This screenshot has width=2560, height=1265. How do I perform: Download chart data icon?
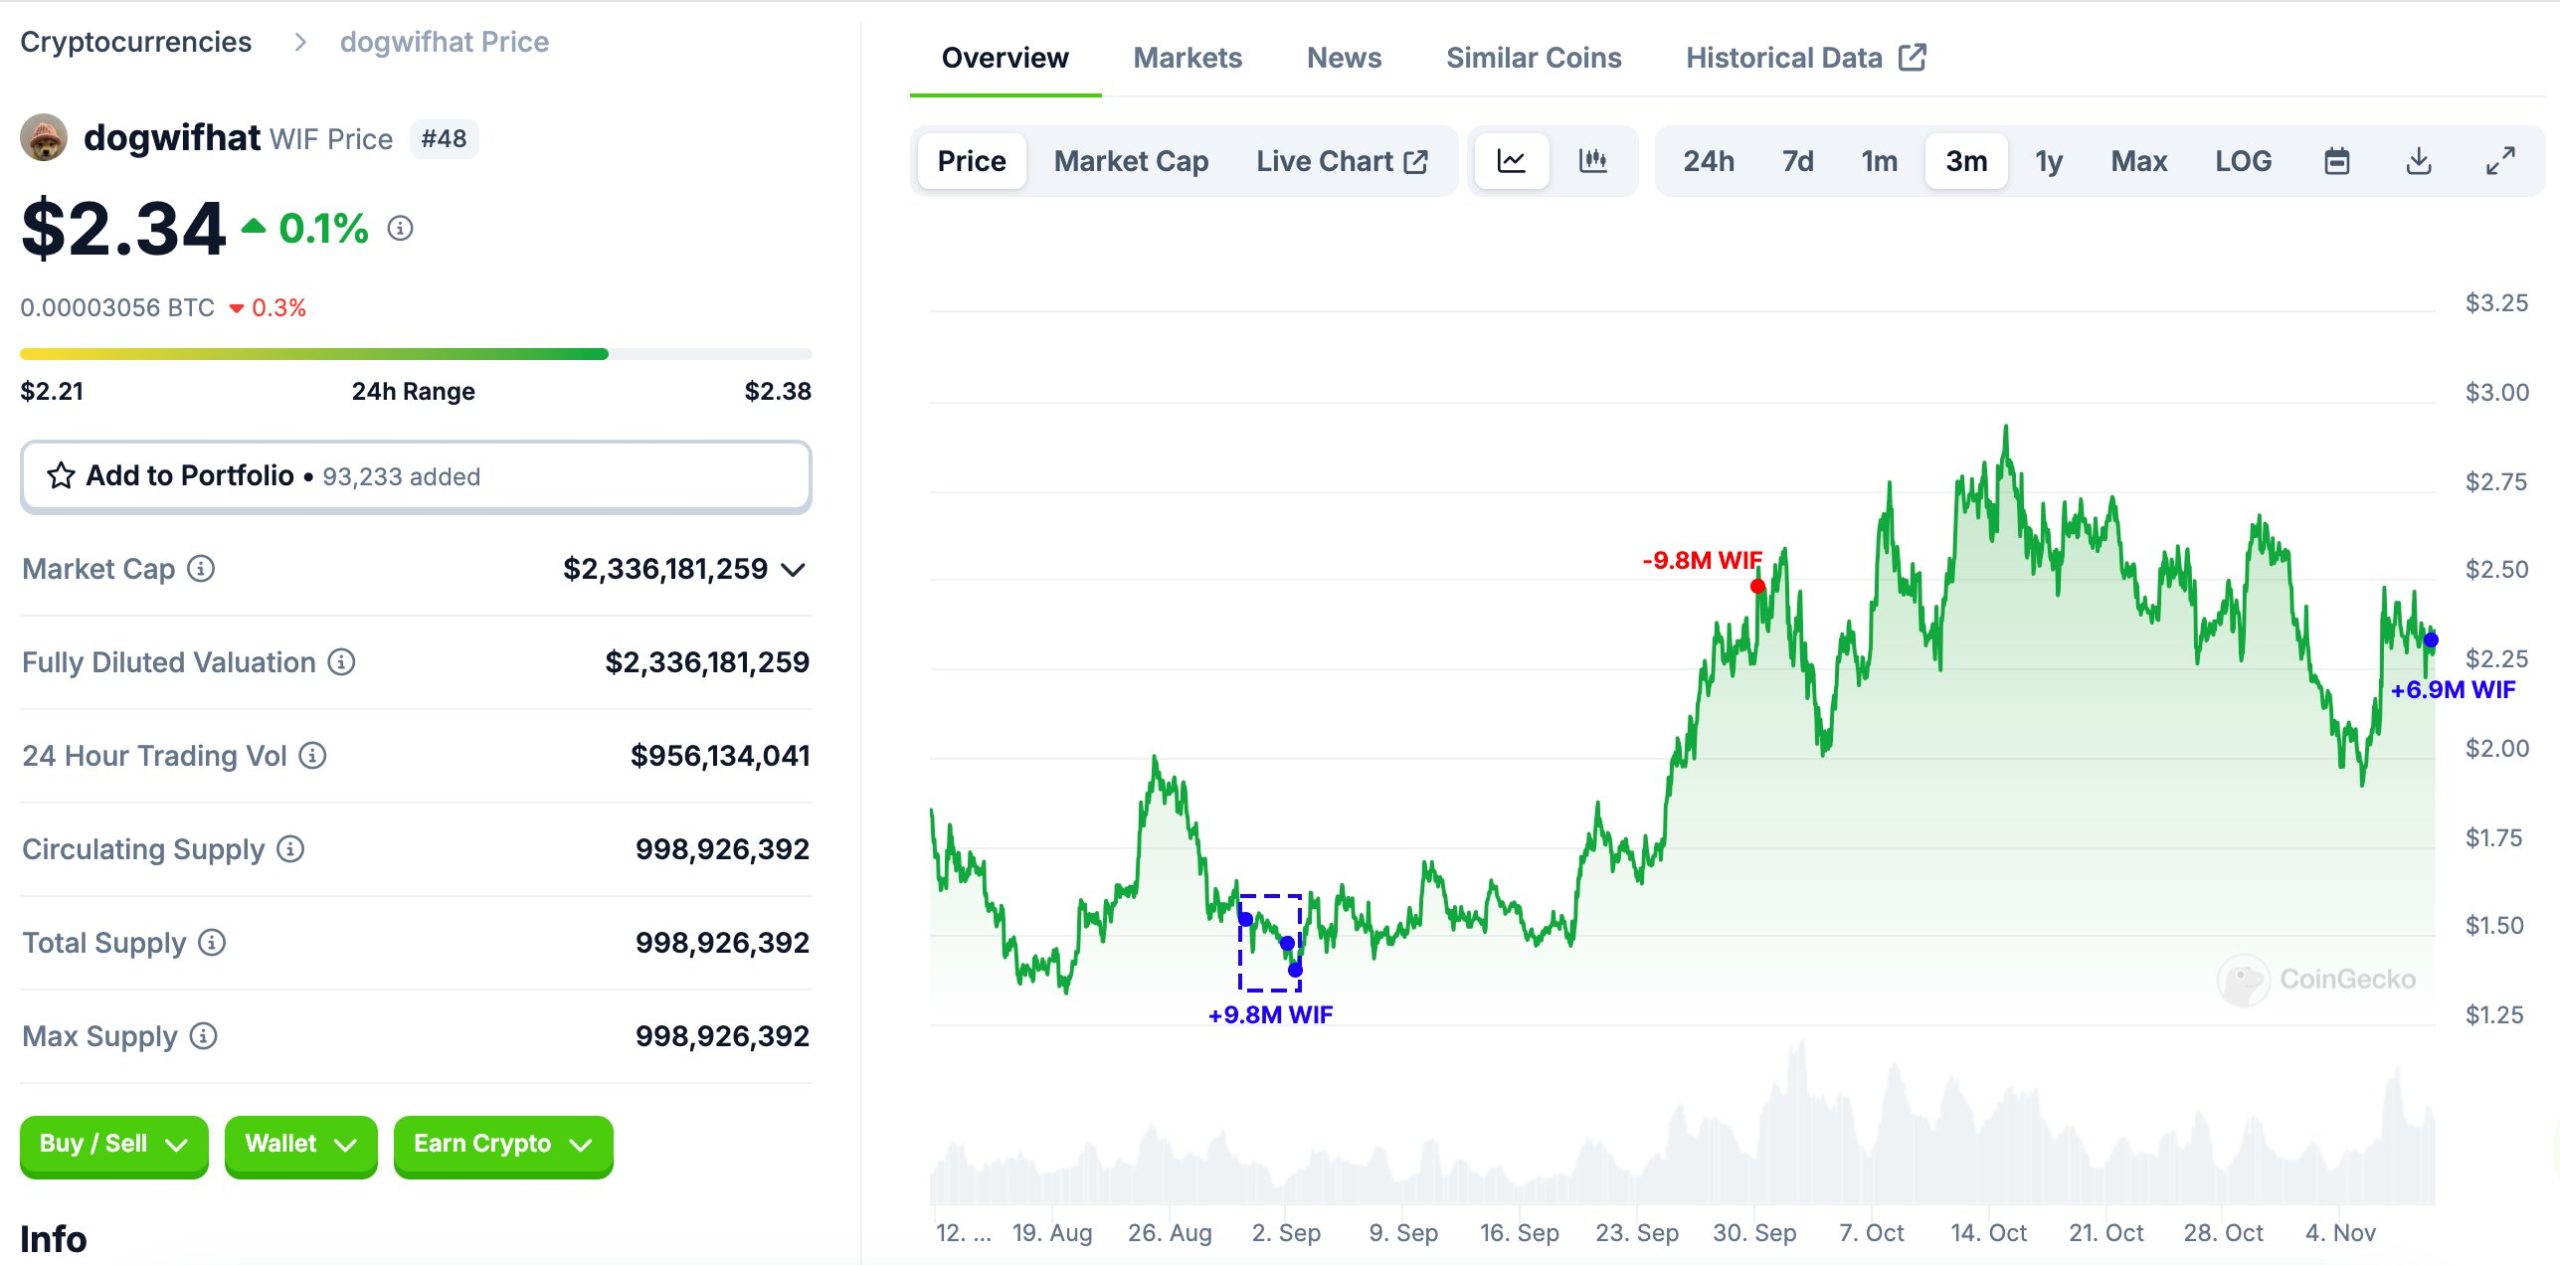(x=2418, y=161)
